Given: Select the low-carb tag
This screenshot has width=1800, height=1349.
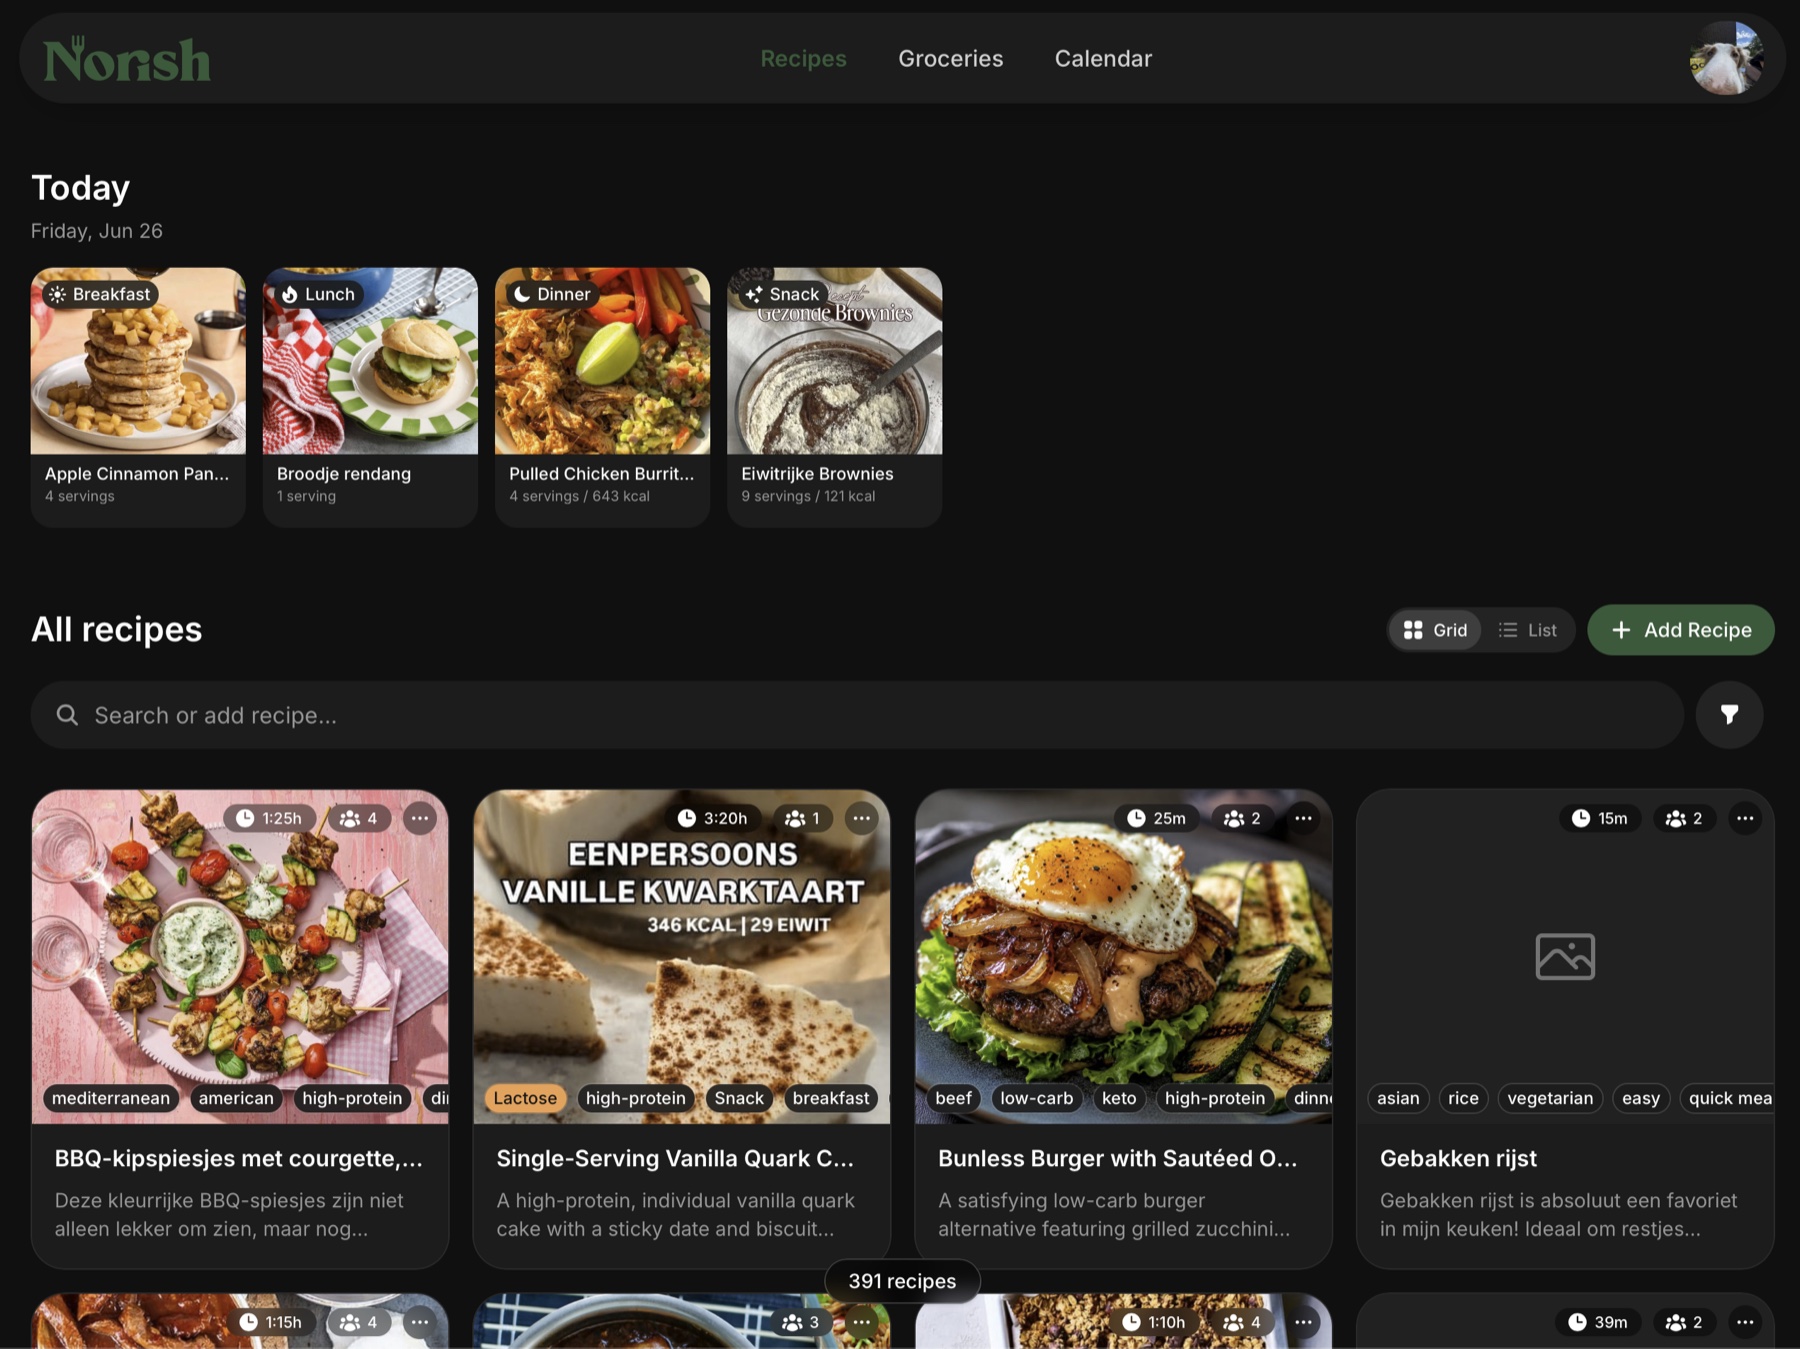Looking at the screenshot, I should click(x=1036, y=1098).
